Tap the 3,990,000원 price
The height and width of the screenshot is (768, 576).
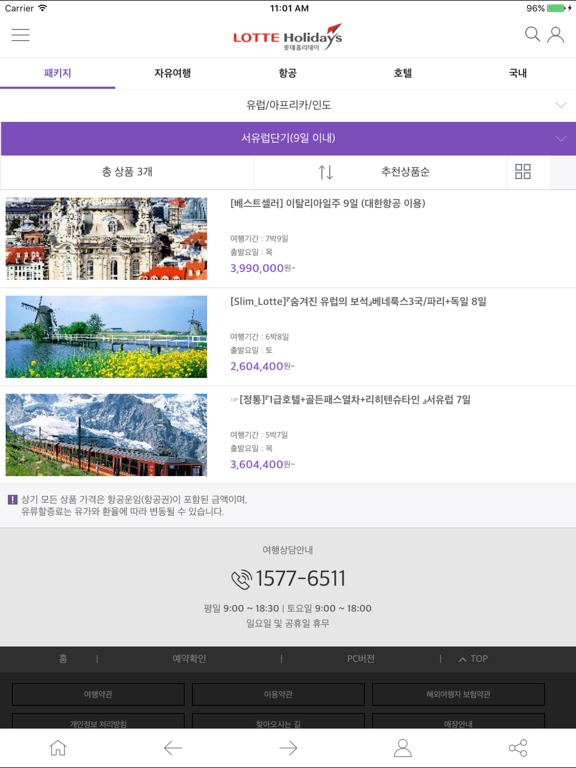point(263,268)
